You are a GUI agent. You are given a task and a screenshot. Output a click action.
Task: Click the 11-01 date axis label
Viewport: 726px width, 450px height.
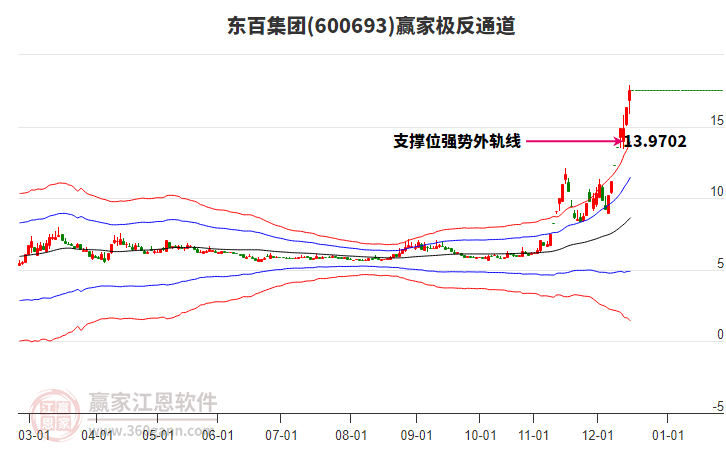pyautogui.click(x=533, y=435)
